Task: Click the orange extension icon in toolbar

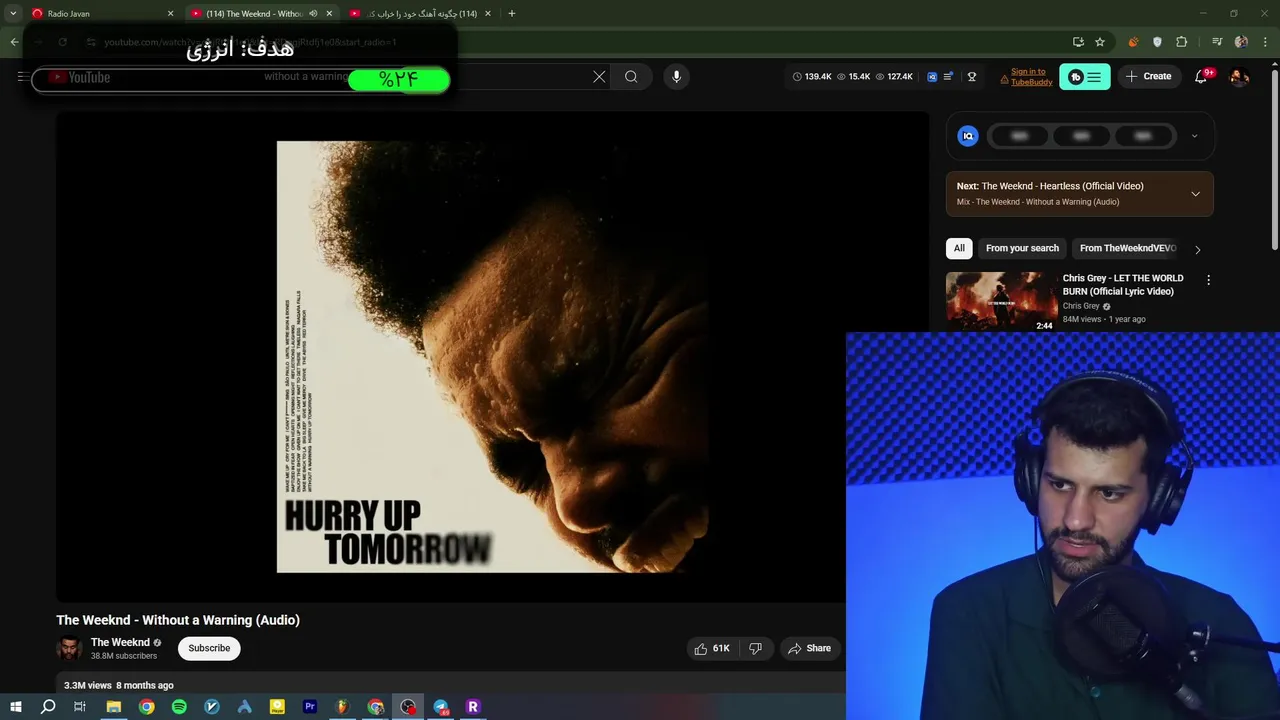Action: (1133, 42)
